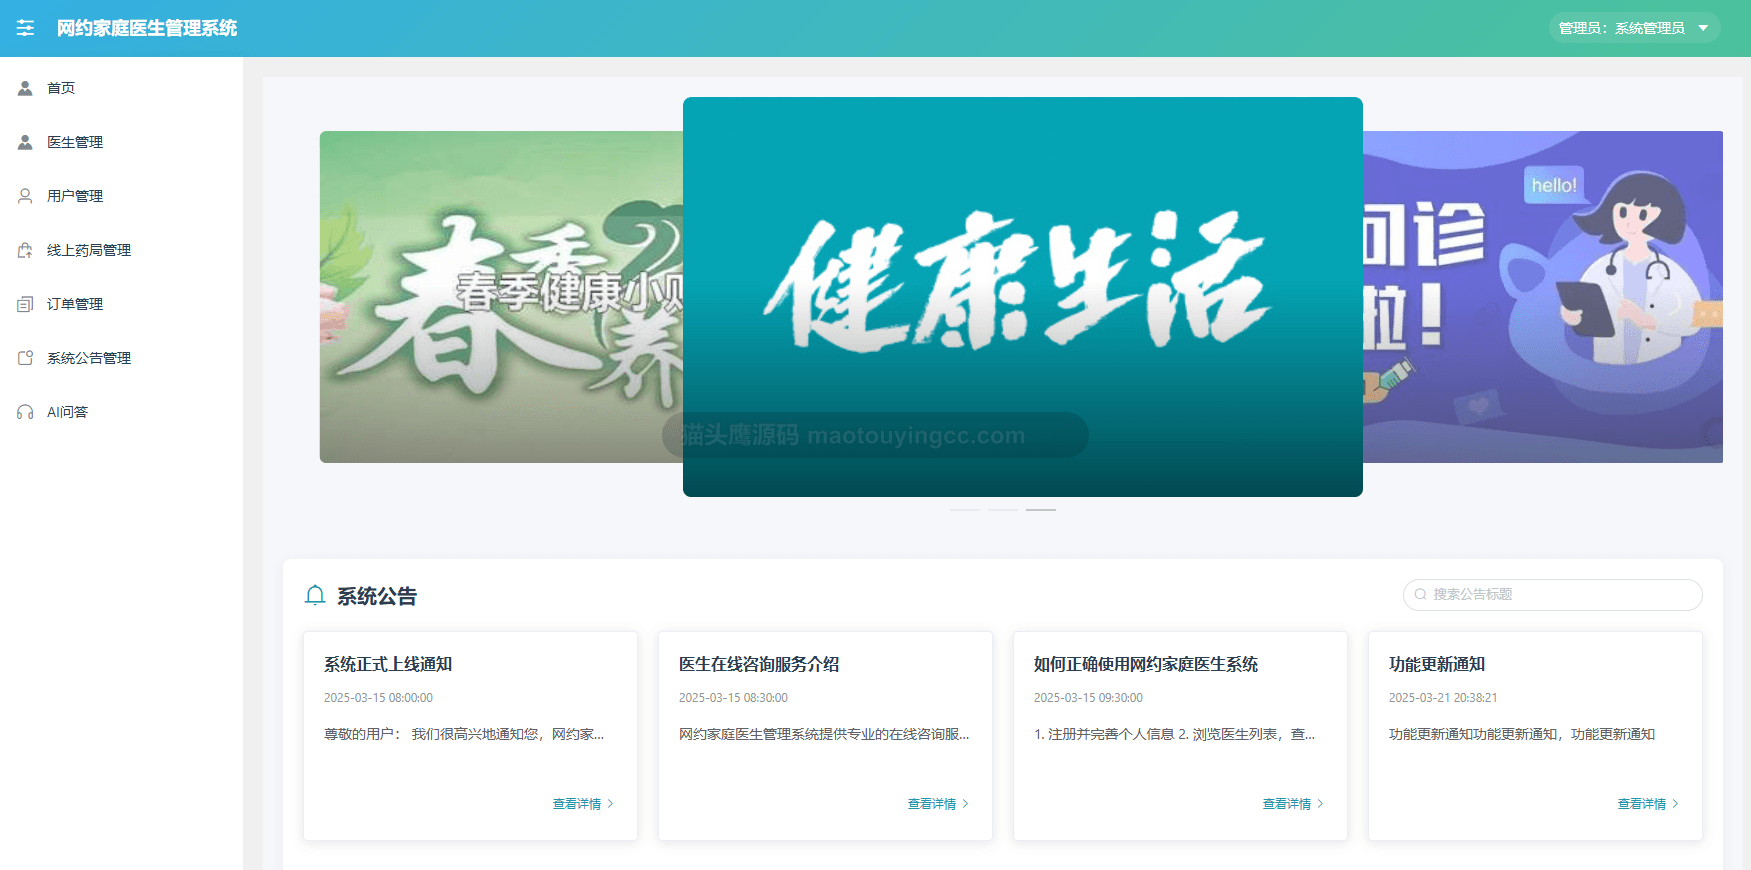
Task: Open the 系统管理员 account menu
Action: [x=1634, y=28]
